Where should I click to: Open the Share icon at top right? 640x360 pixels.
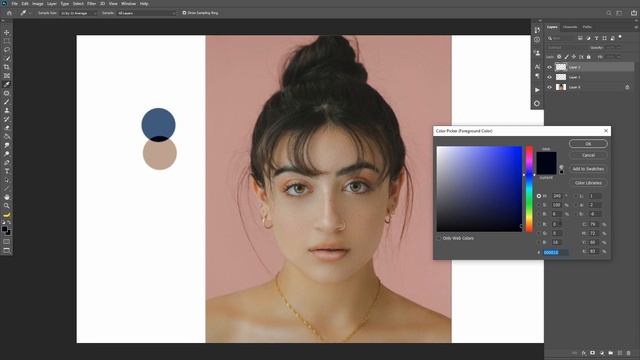point(633,13)
